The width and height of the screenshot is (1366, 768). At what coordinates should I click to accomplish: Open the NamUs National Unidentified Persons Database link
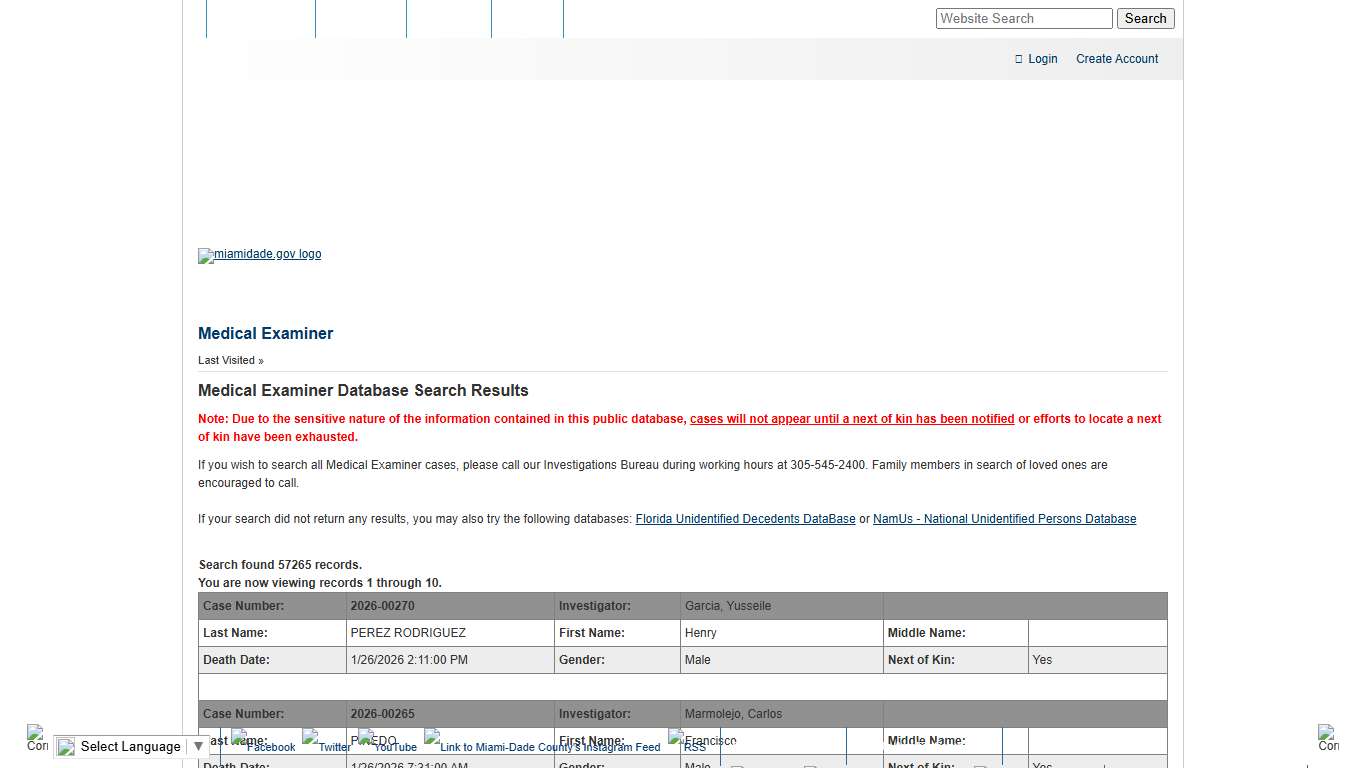pos(1004,518)
